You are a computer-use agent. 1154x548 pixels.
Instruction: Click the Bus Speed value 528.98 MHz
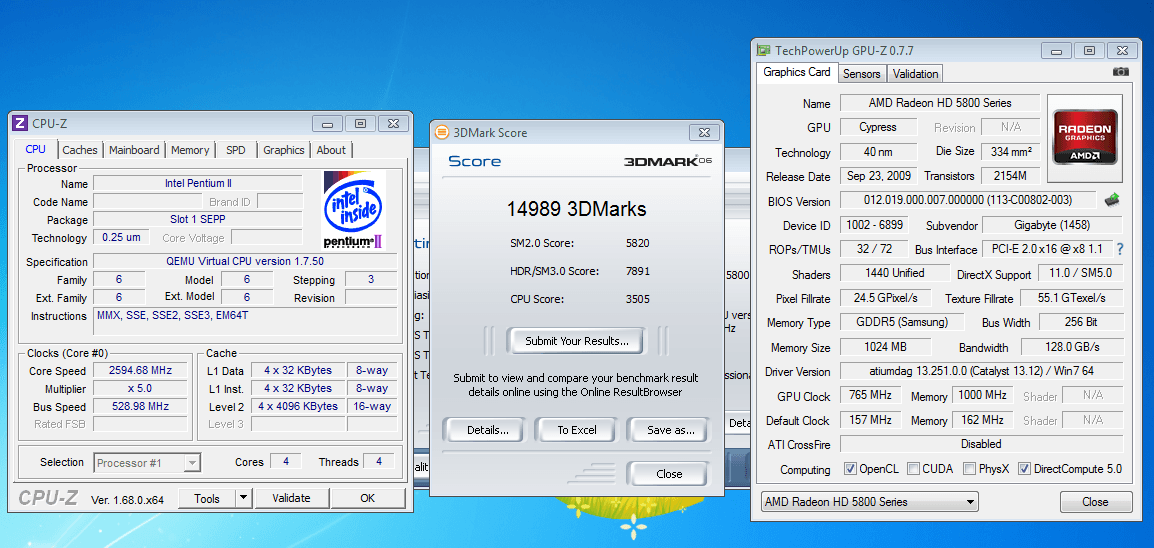pos(138,406)
